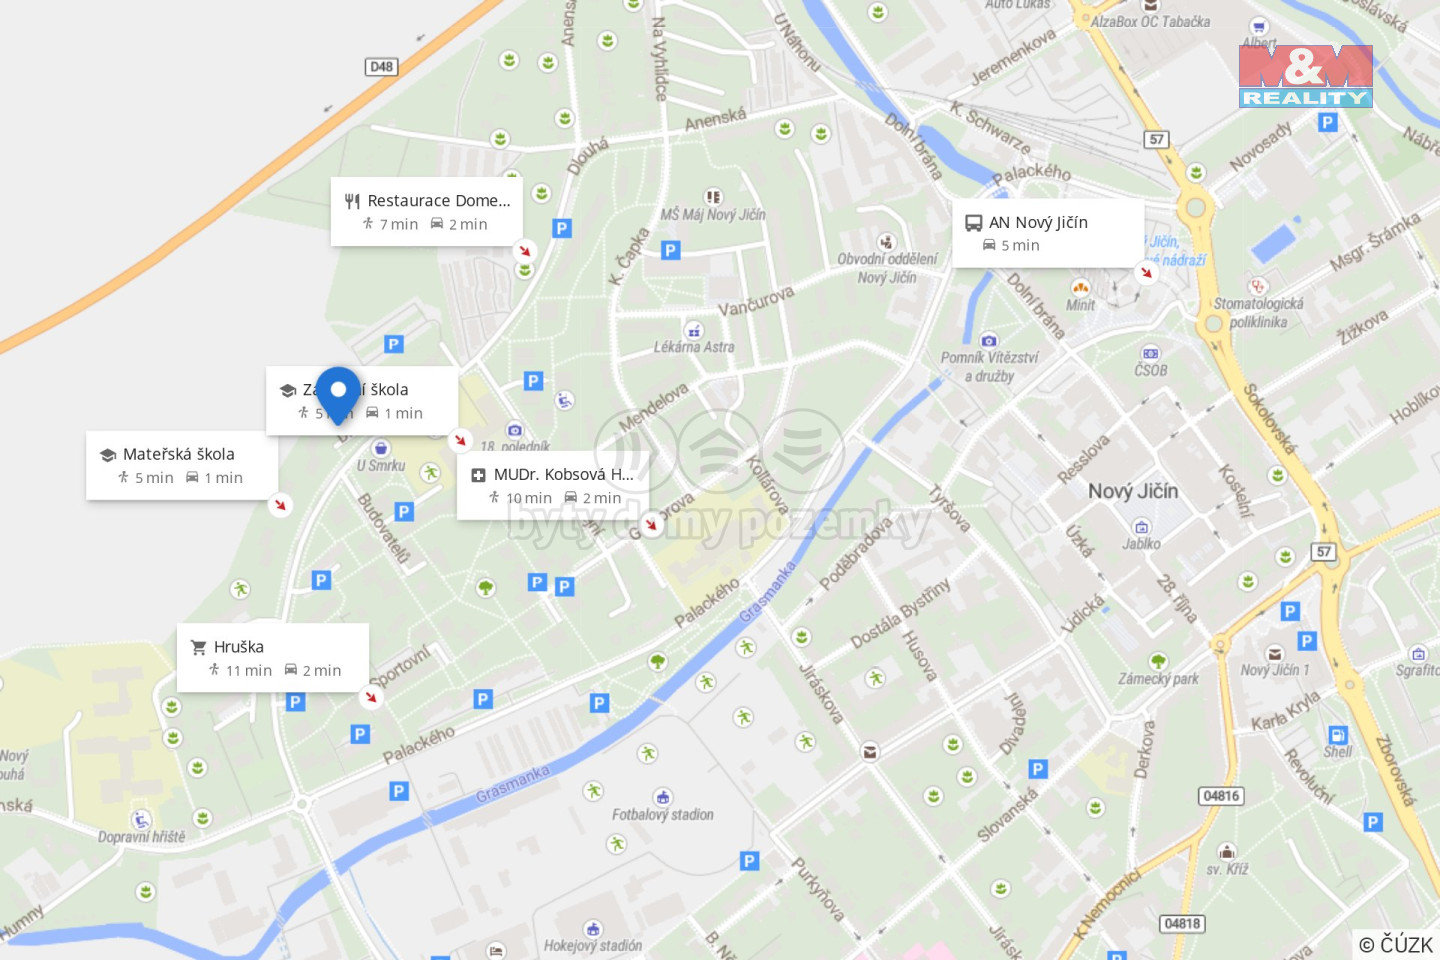The image size is (1440, 960).
Task: Click the red arrow marker beside Mateřská škola card
Action: [x=281, y=505]
